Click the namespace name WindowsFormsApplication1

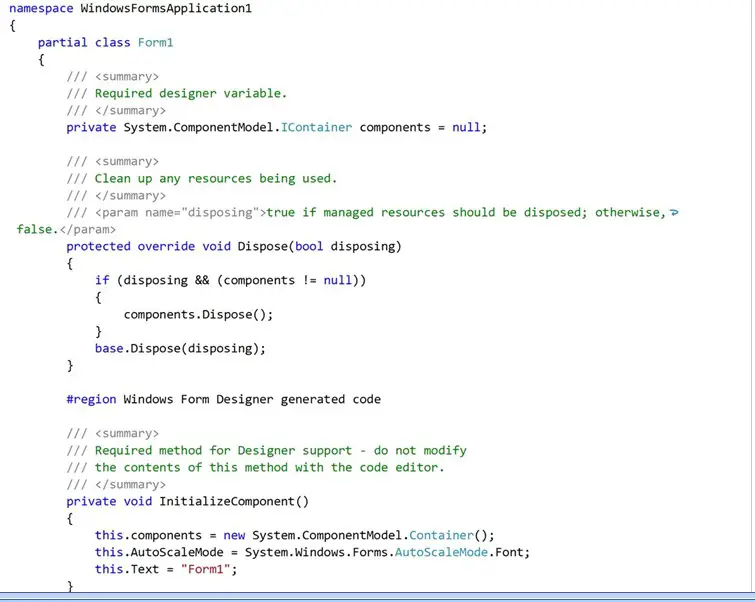point(166,8)
